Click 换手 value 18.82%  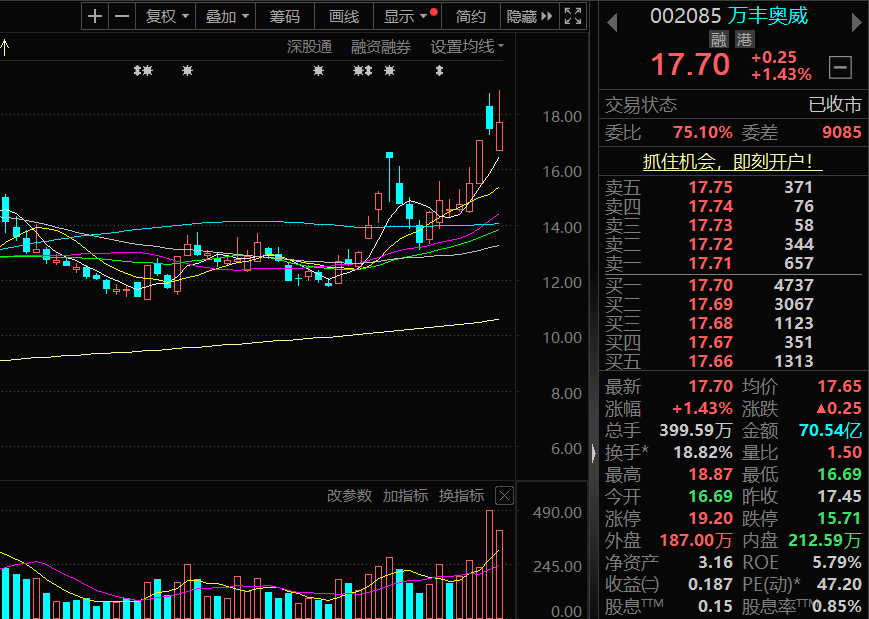pyautogui.click(x=703, y=452)
